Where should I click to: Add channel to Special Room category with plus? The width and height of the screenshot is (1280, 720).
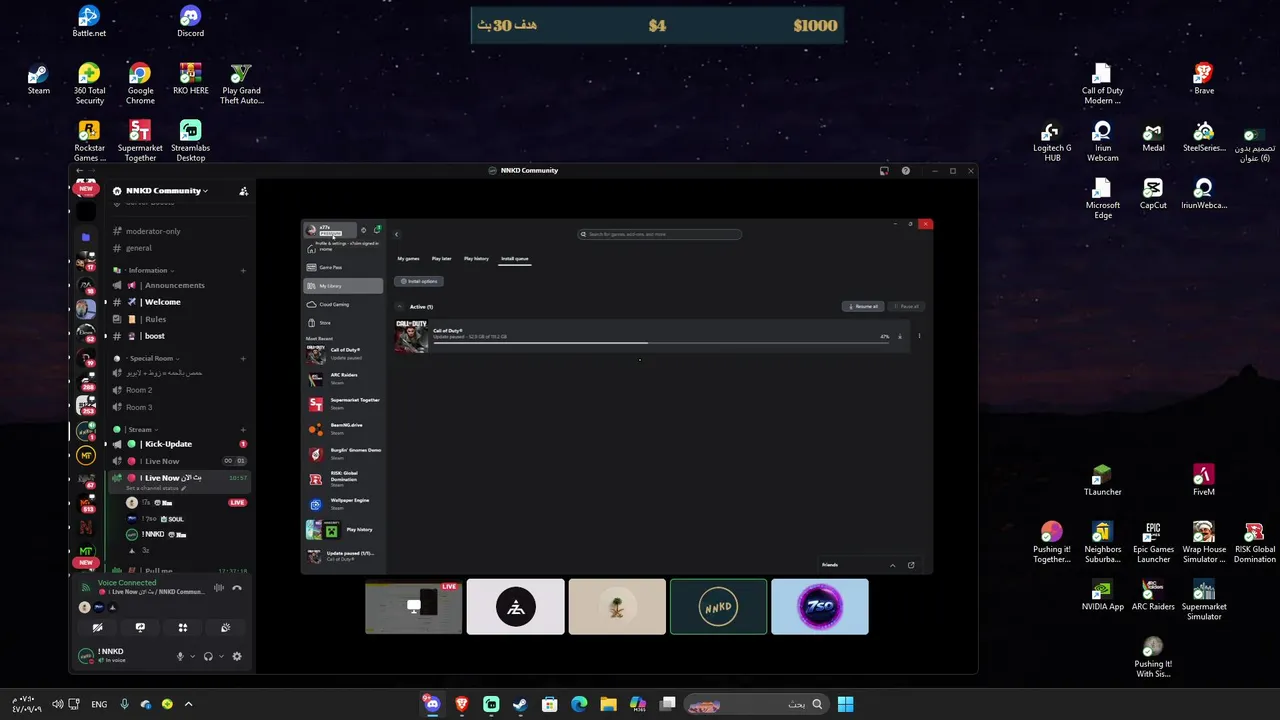coord(243,358)
